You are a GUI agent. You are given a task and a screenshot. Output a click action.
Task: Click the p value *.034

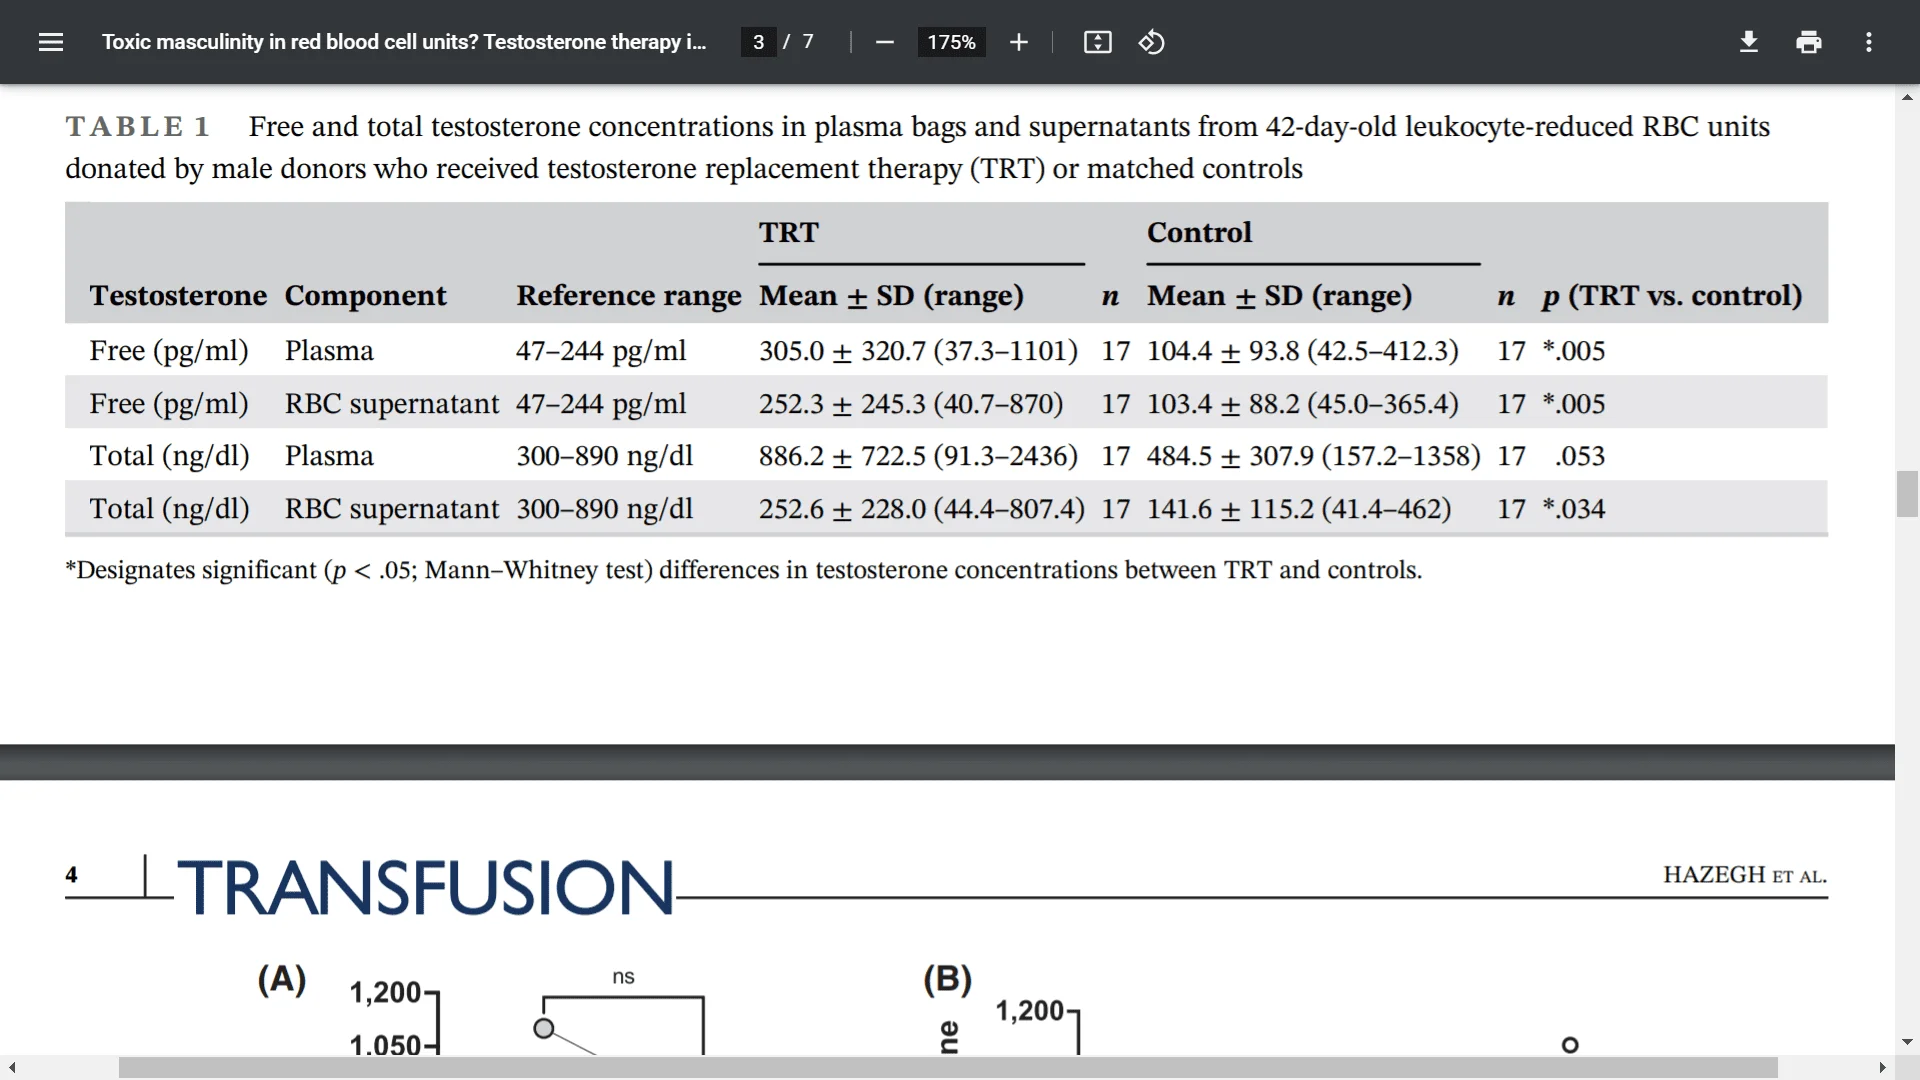[1573, 509]
